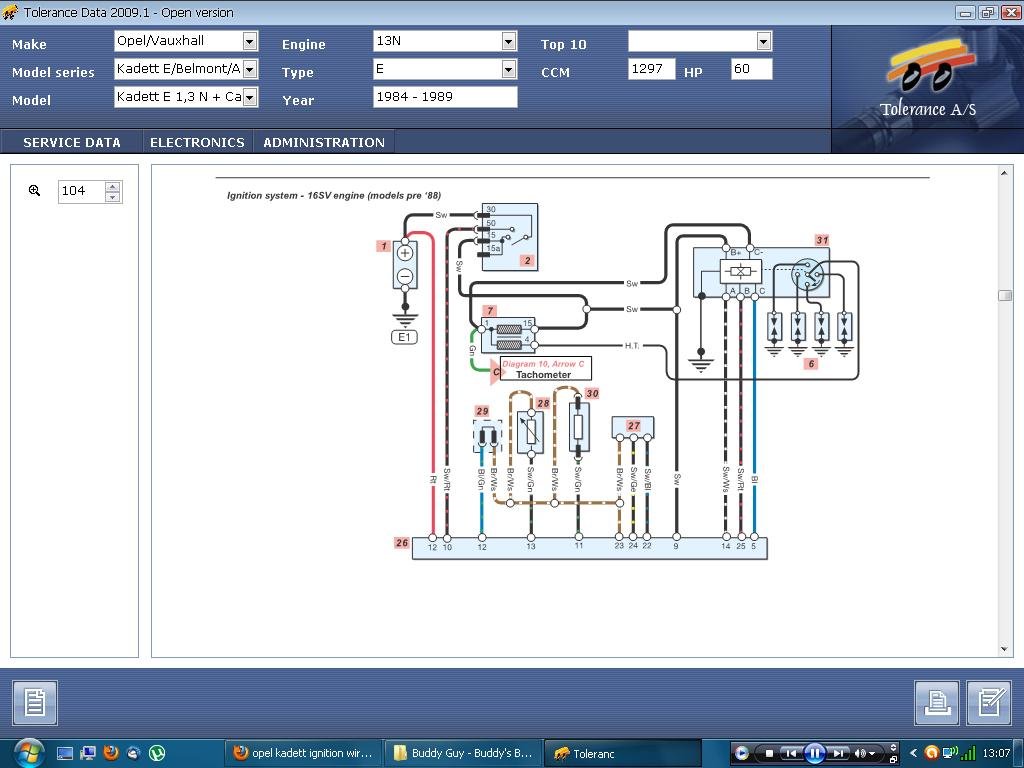Click the media player toolbar logo icon
This screenshot has height=768, width=1024.
pos(741,753)
